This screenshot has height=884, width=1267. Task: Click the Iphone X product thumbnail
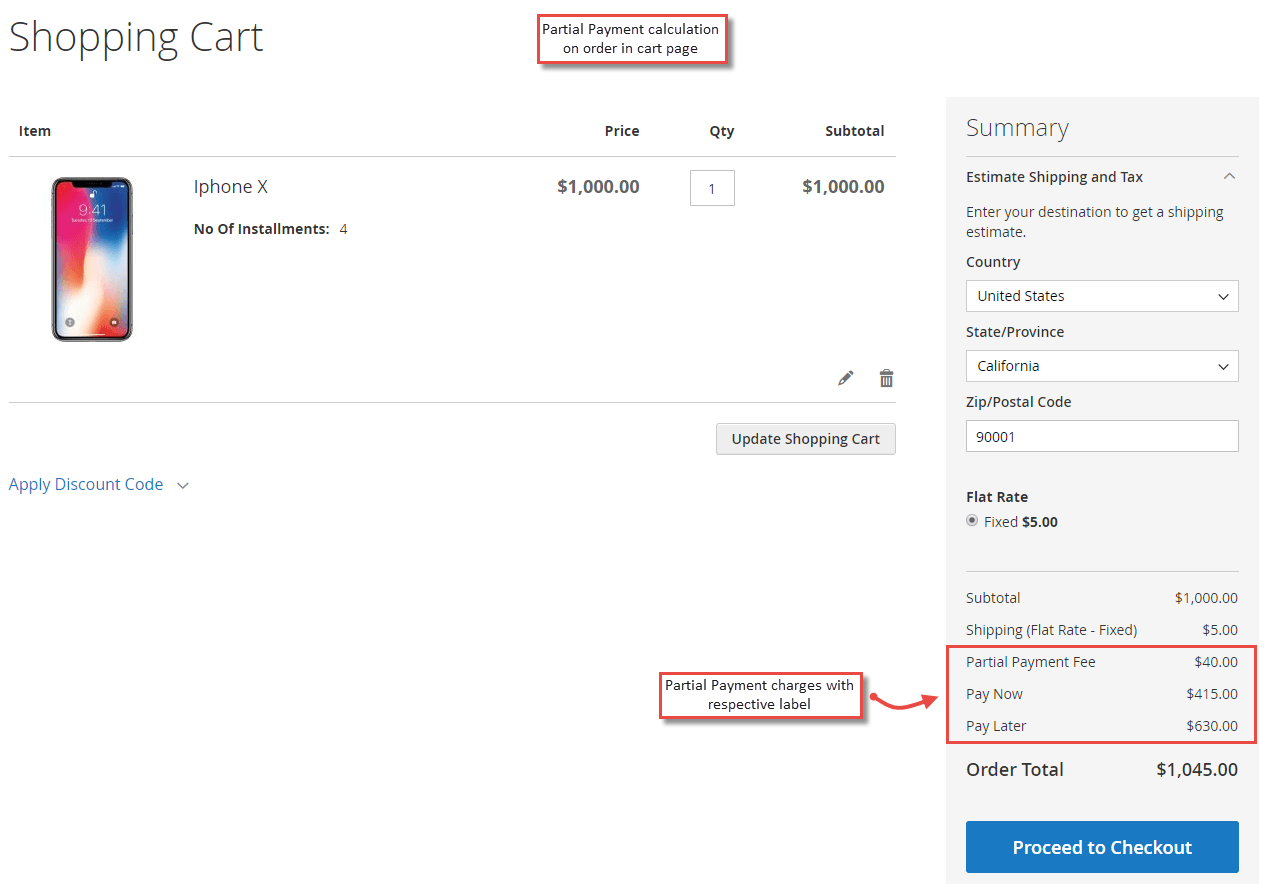92,259
